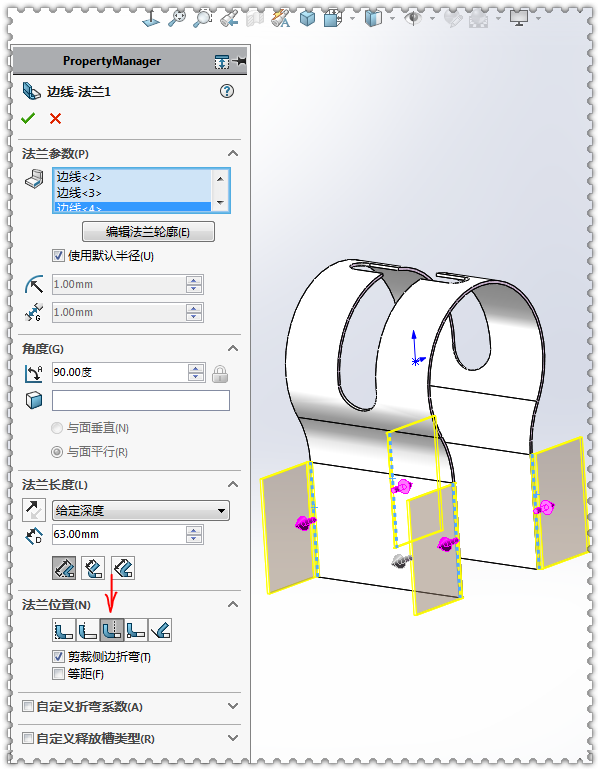Select Material Outside flange position
The height and width of the screenshot is (771, 600).
tap(88, 630)
